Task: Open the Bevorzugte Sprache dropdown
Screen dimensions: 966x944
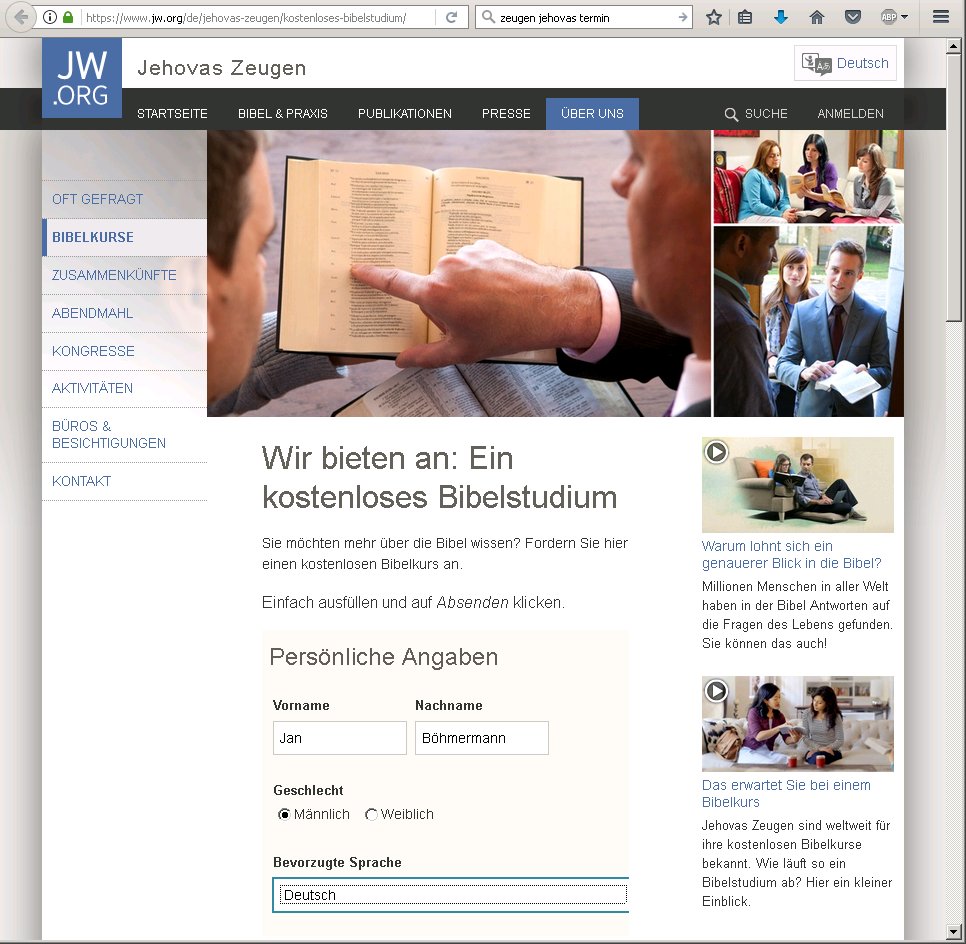Action: [x=450, y=895]
